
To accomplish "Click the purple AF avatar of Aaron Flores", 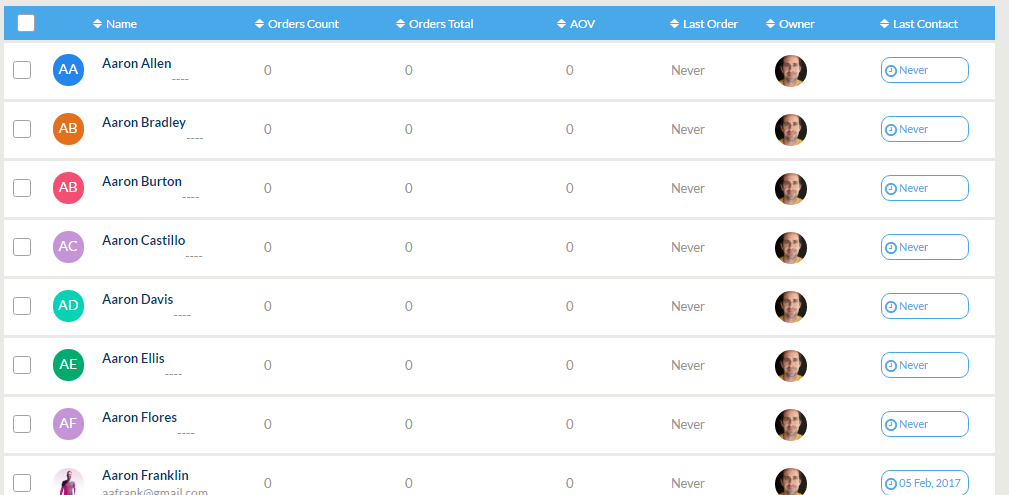I will (x=68, y=424).
